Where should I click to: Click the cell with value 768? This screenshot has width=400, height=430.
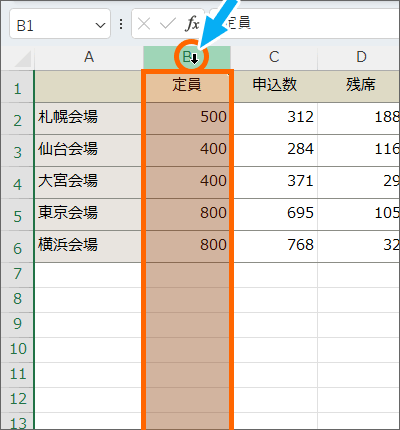(x=274, y=246)
